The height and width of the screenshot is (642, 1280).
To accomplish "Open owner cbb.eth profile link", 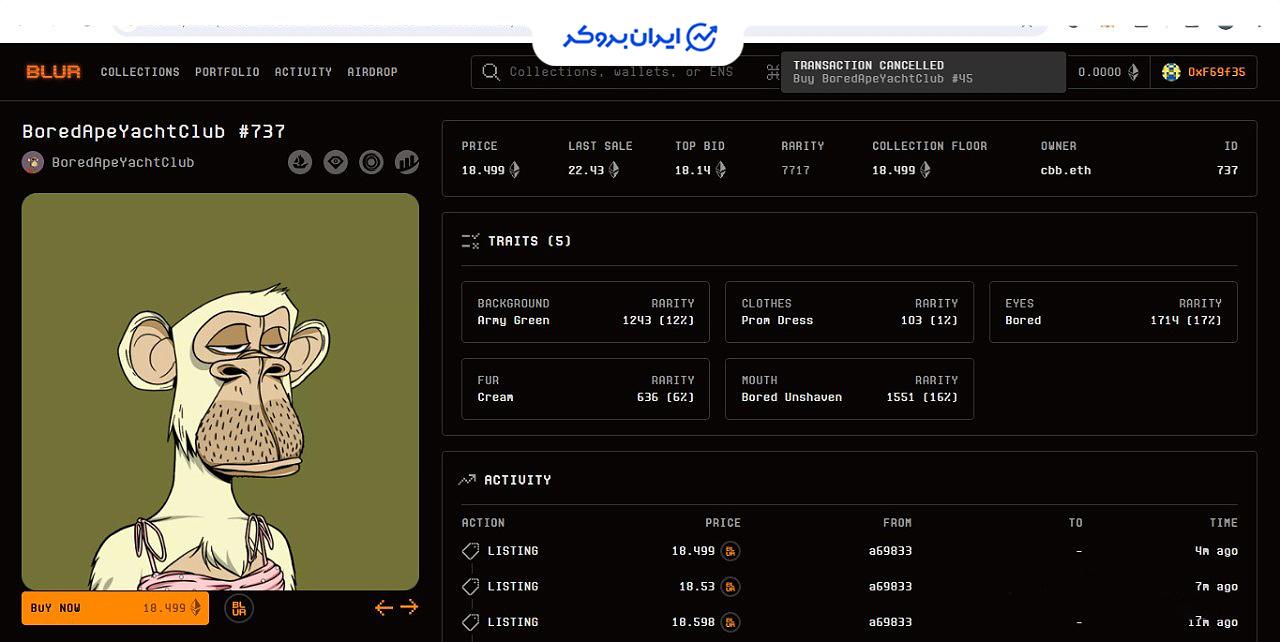I will [x=1066, y=170].
